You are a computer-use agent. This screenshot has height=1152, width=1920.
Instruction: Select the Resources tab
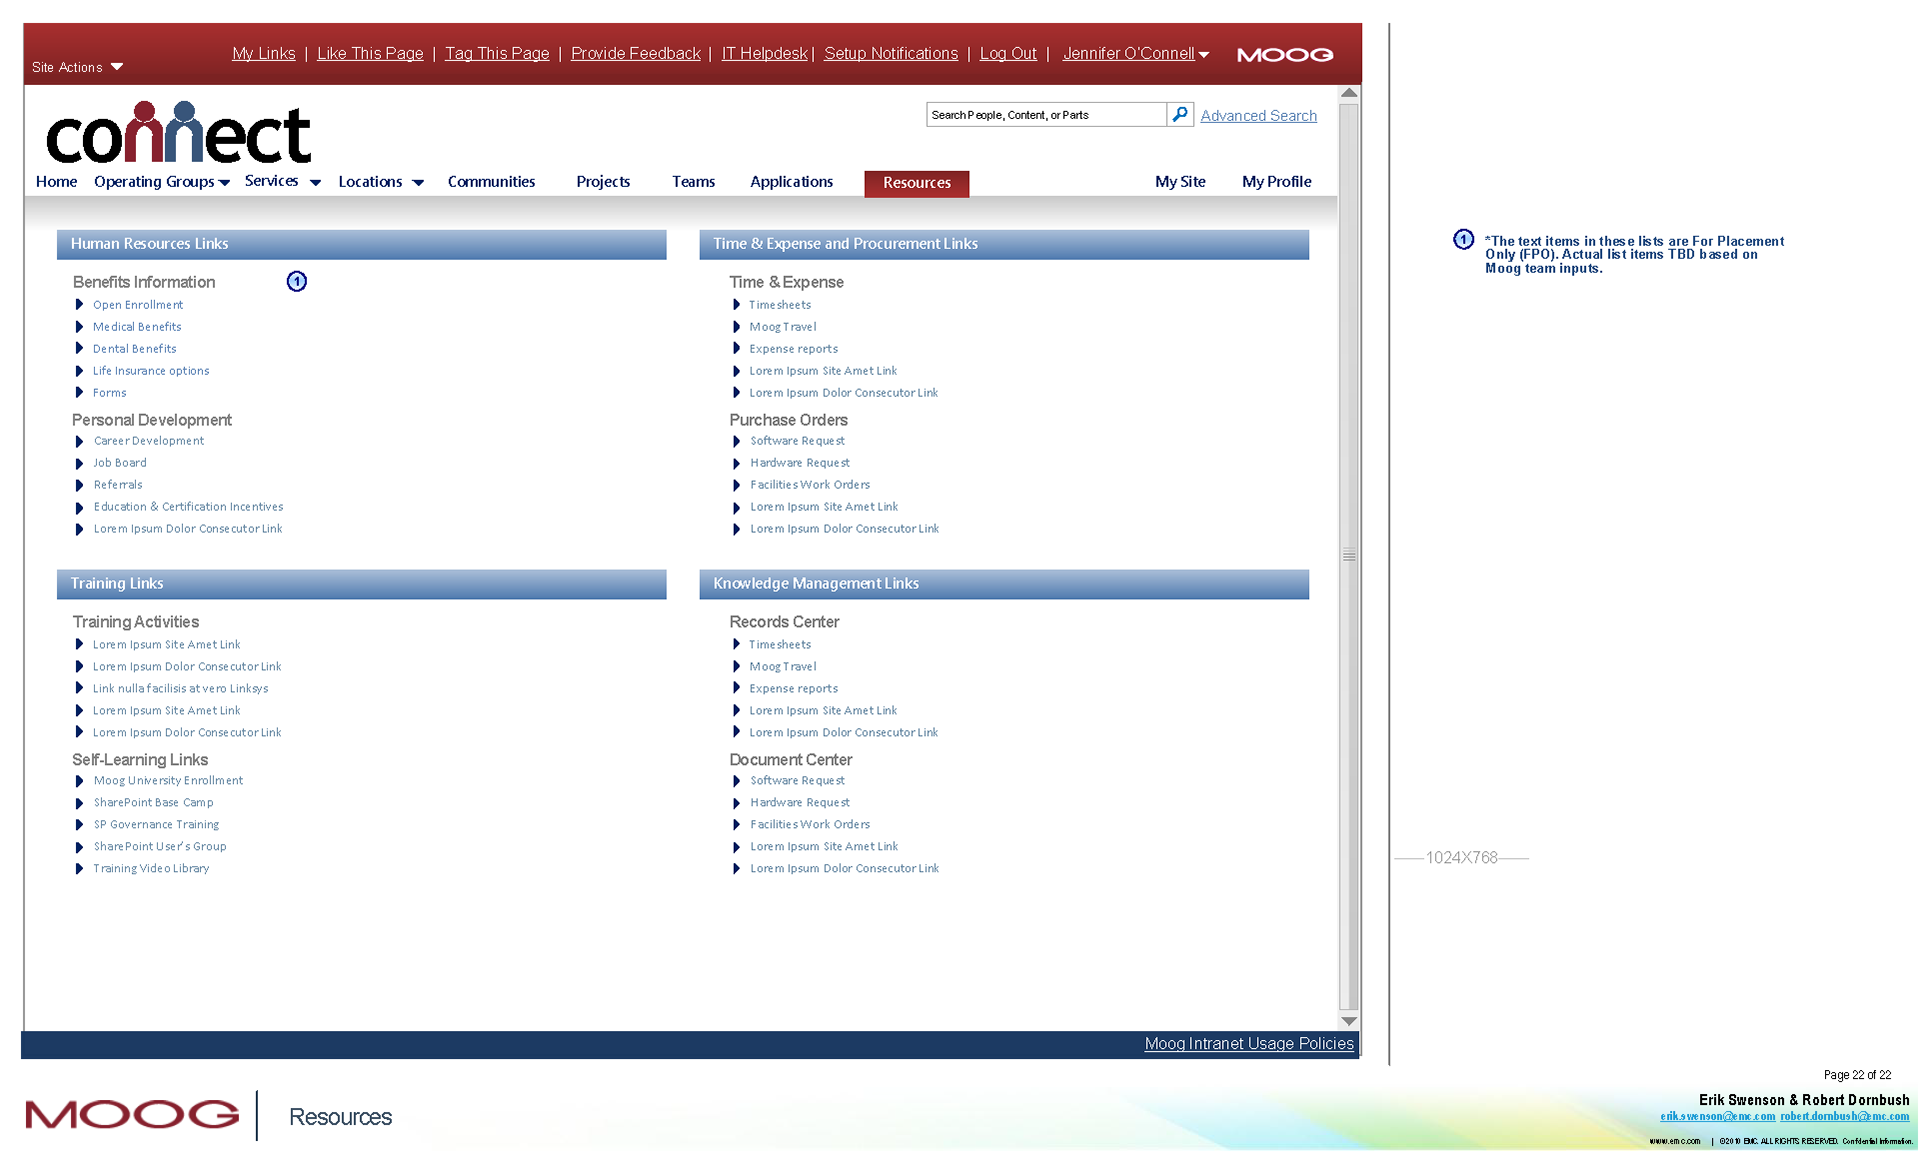pos(916,183)
